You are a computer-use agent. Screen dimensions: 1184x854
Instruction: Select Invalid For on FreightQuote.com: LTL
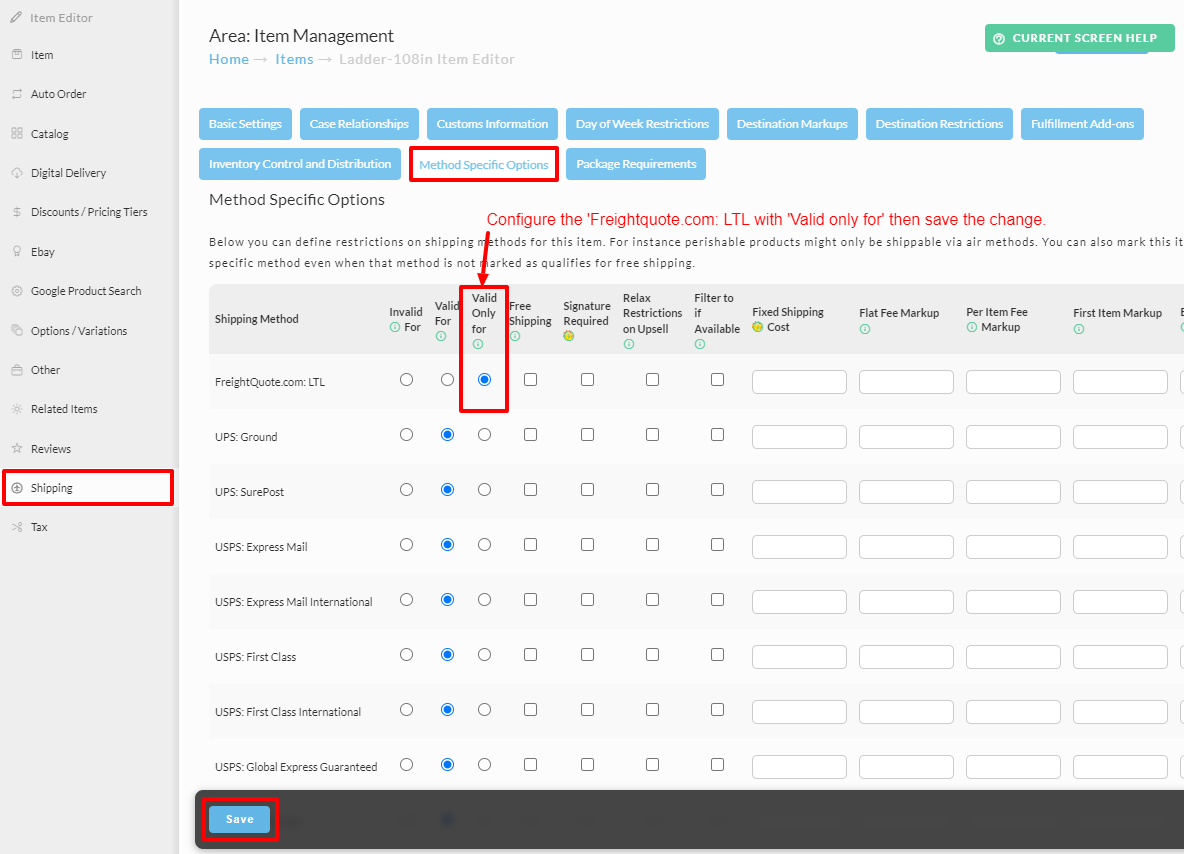click(x=406, y=380)
